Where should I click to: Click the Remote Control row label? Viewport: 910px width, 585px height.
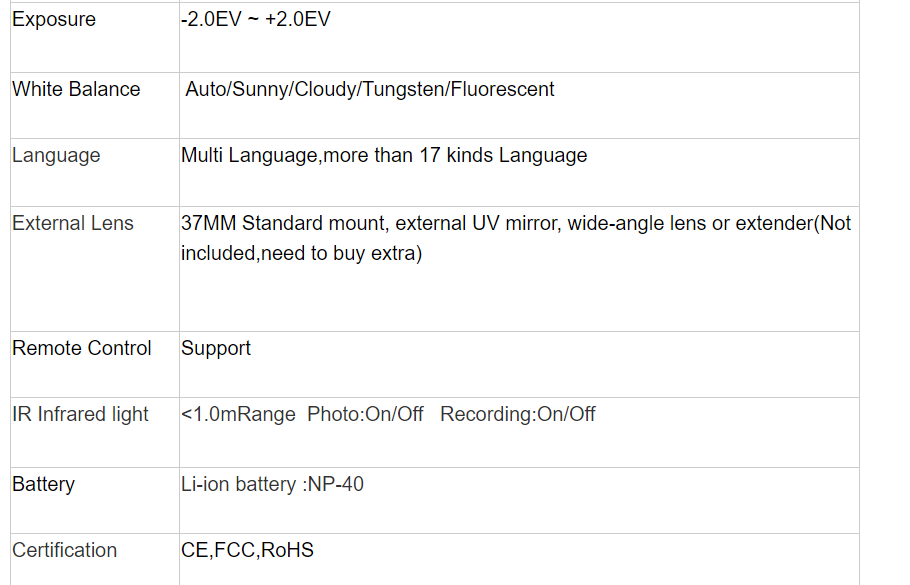tap(82, 348)
